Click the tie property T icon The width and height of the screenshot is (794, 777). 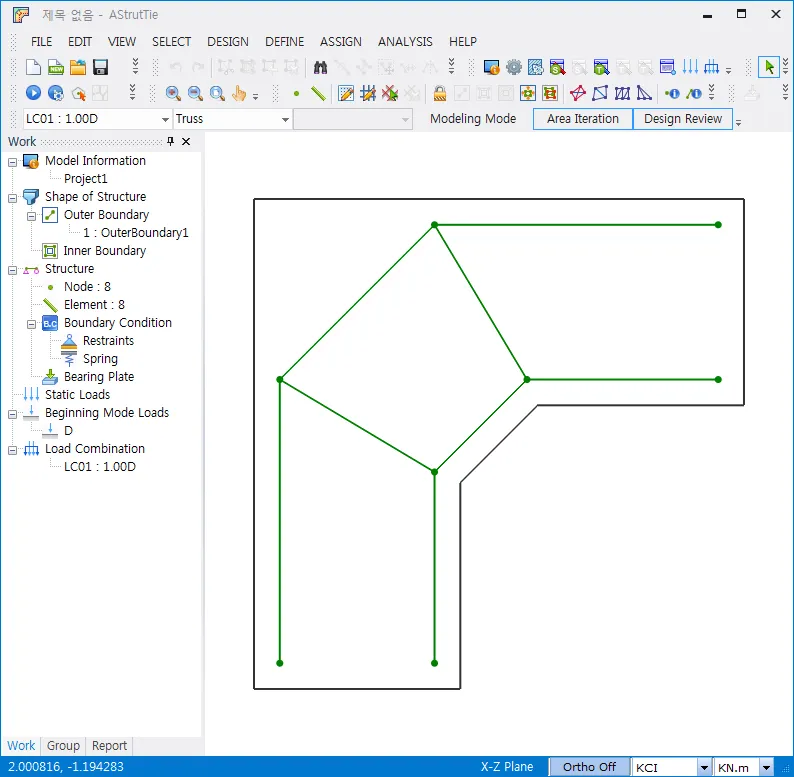pos(601,67)
